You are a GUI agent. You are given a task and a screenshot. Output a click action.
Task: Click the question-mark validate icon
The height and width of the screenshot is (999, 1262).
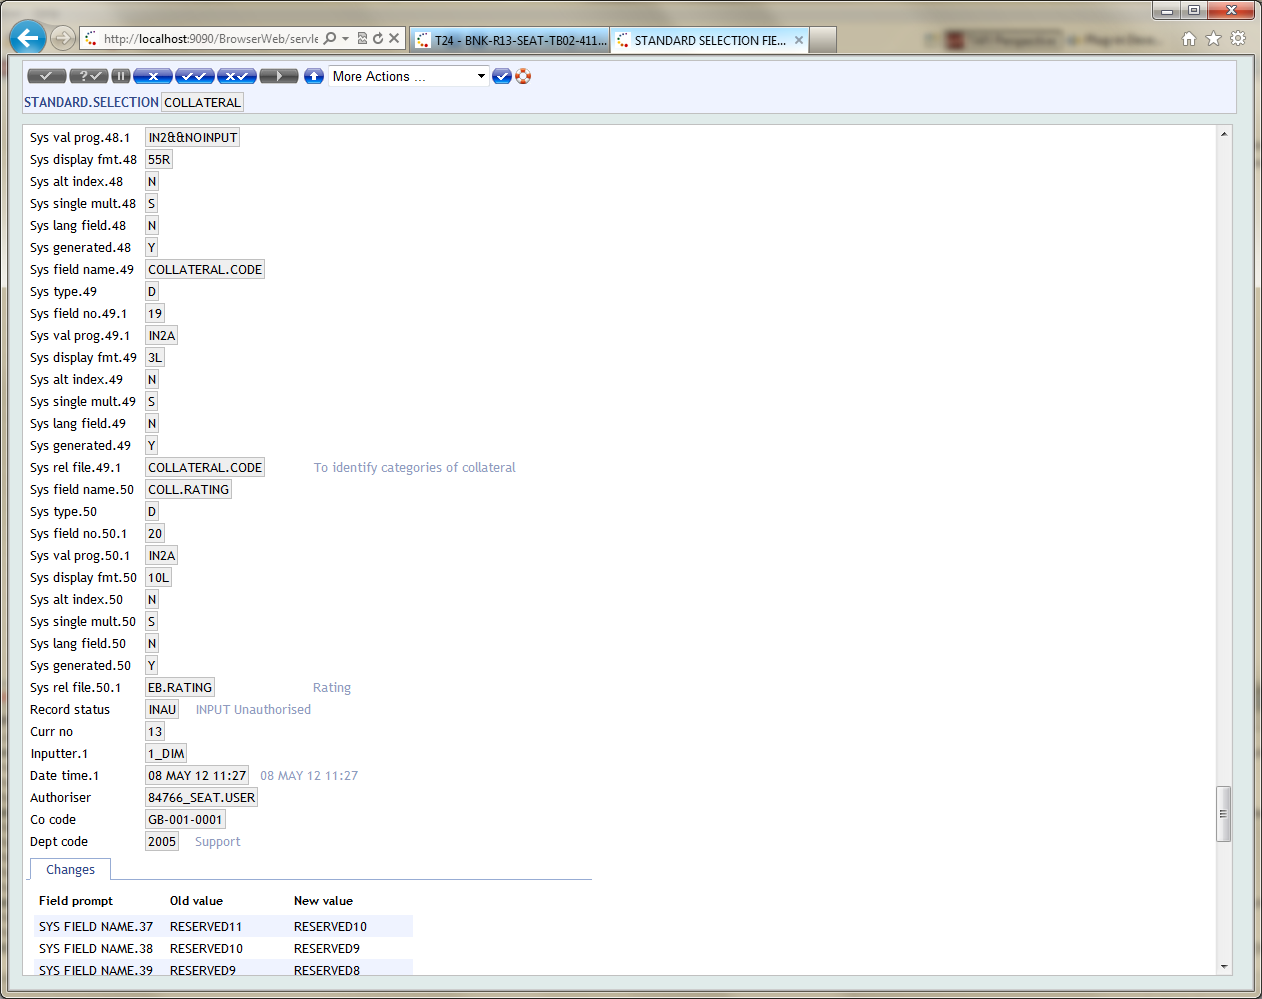click(x=88, y=76)
